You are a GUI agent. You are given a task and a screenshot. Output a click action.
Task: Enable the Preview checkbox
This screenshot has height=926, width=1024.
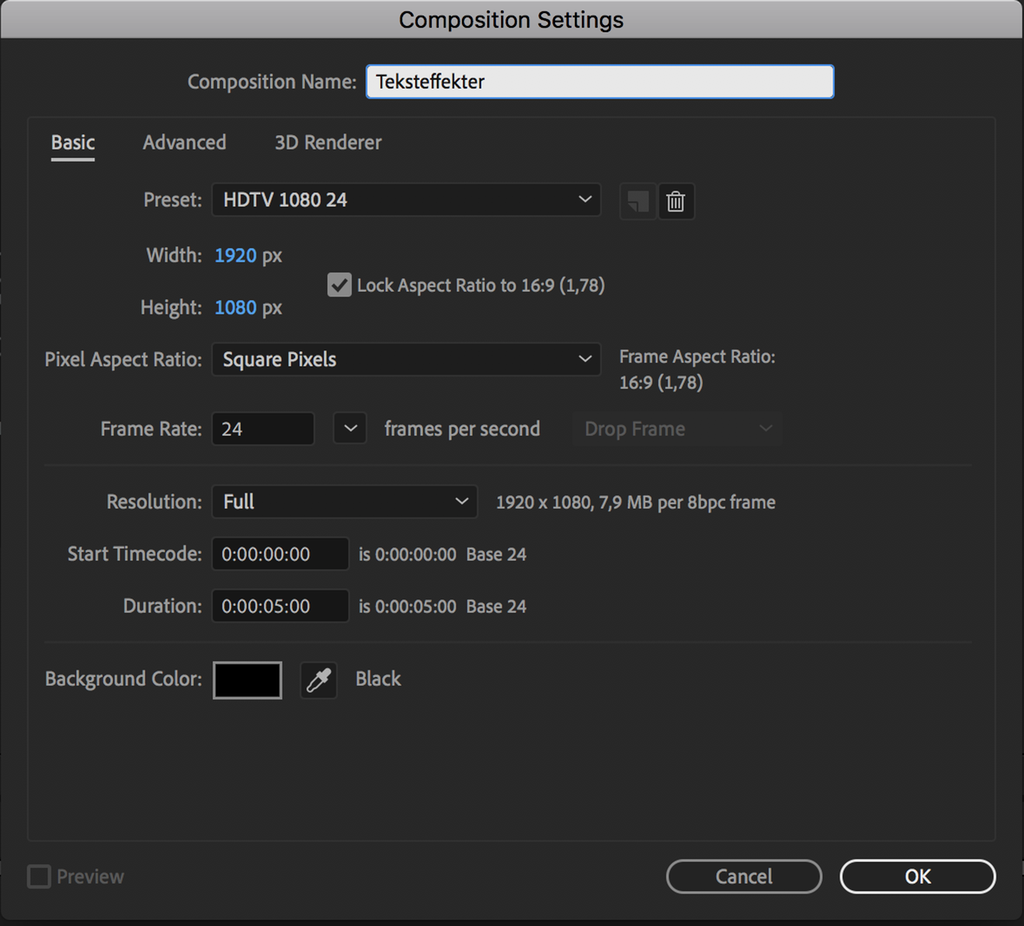point(39,876)
